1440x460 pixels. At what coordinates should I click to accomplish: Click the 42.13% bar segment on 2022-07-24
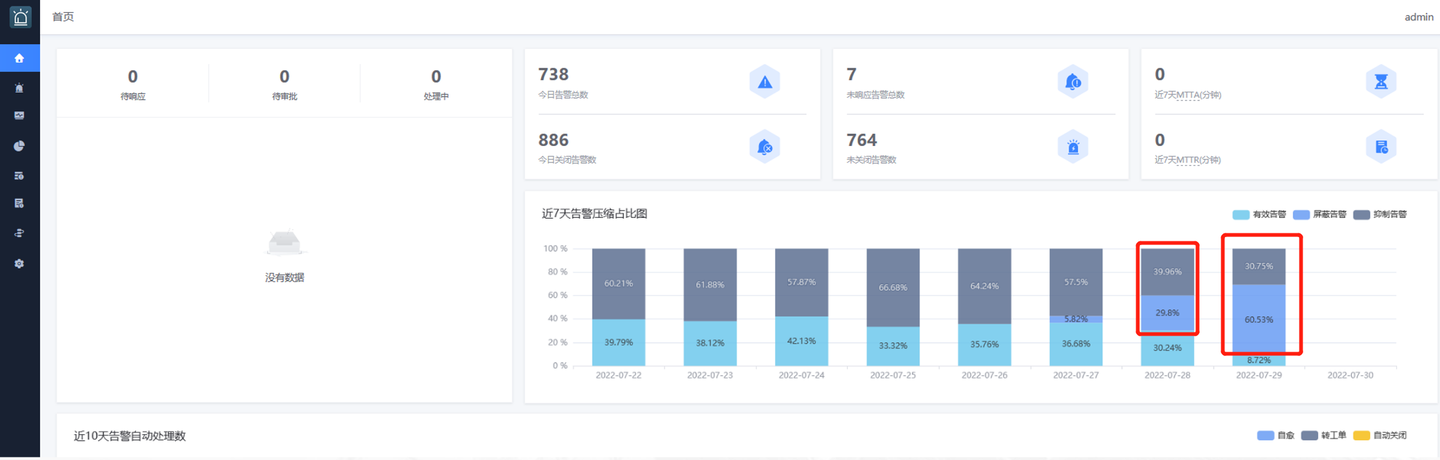click(801, 342)
